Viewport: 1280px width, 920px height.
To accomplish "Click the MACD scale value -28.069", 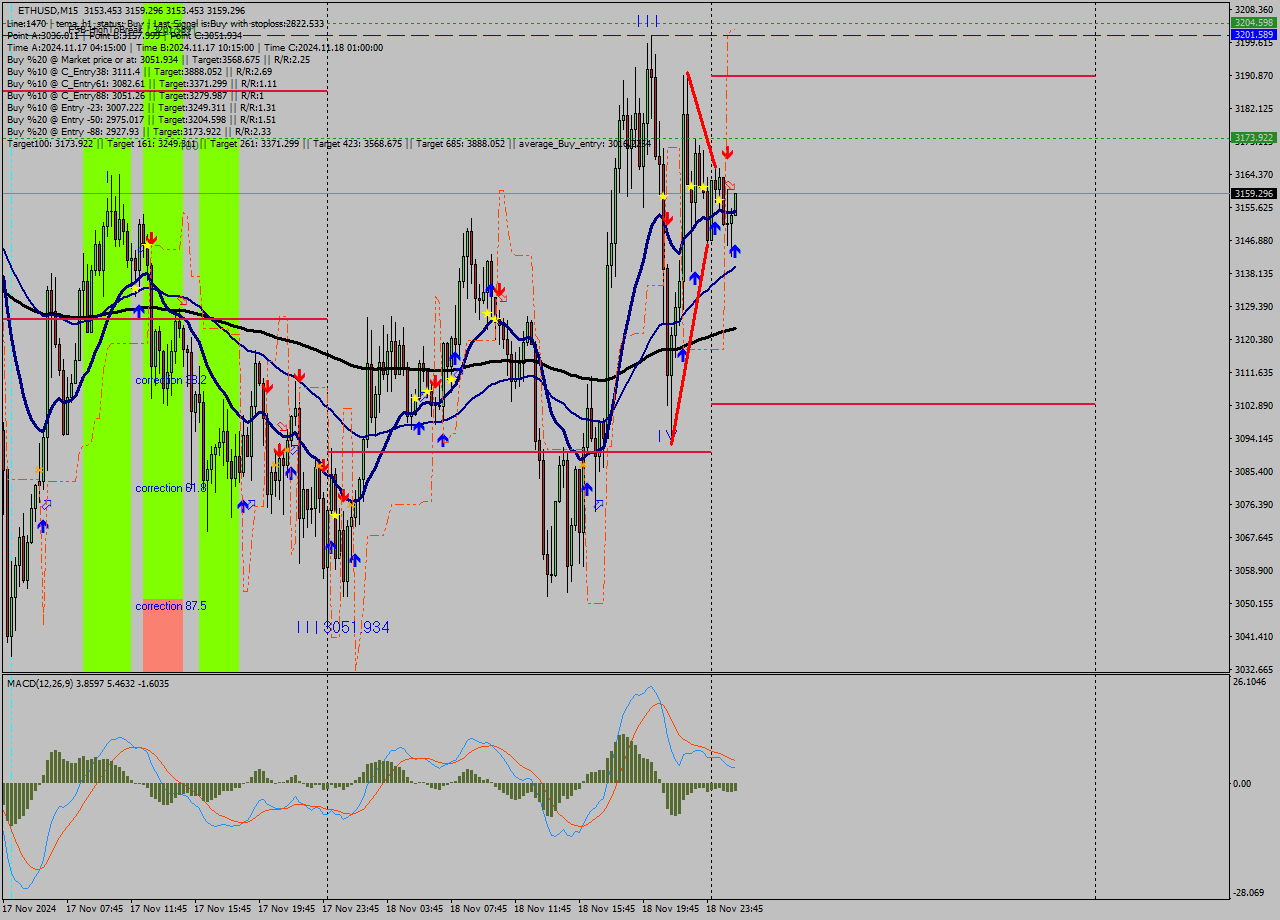I will pyautogui.click(x=1250, y=892).
